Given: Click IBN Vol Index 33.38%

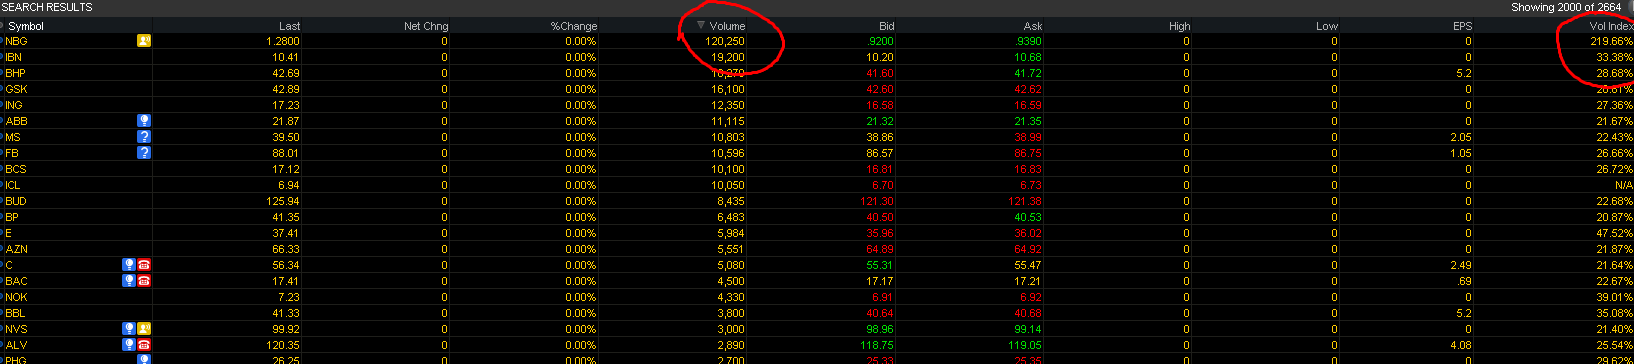Looking at the screenshot, I should coord(1614,57).
